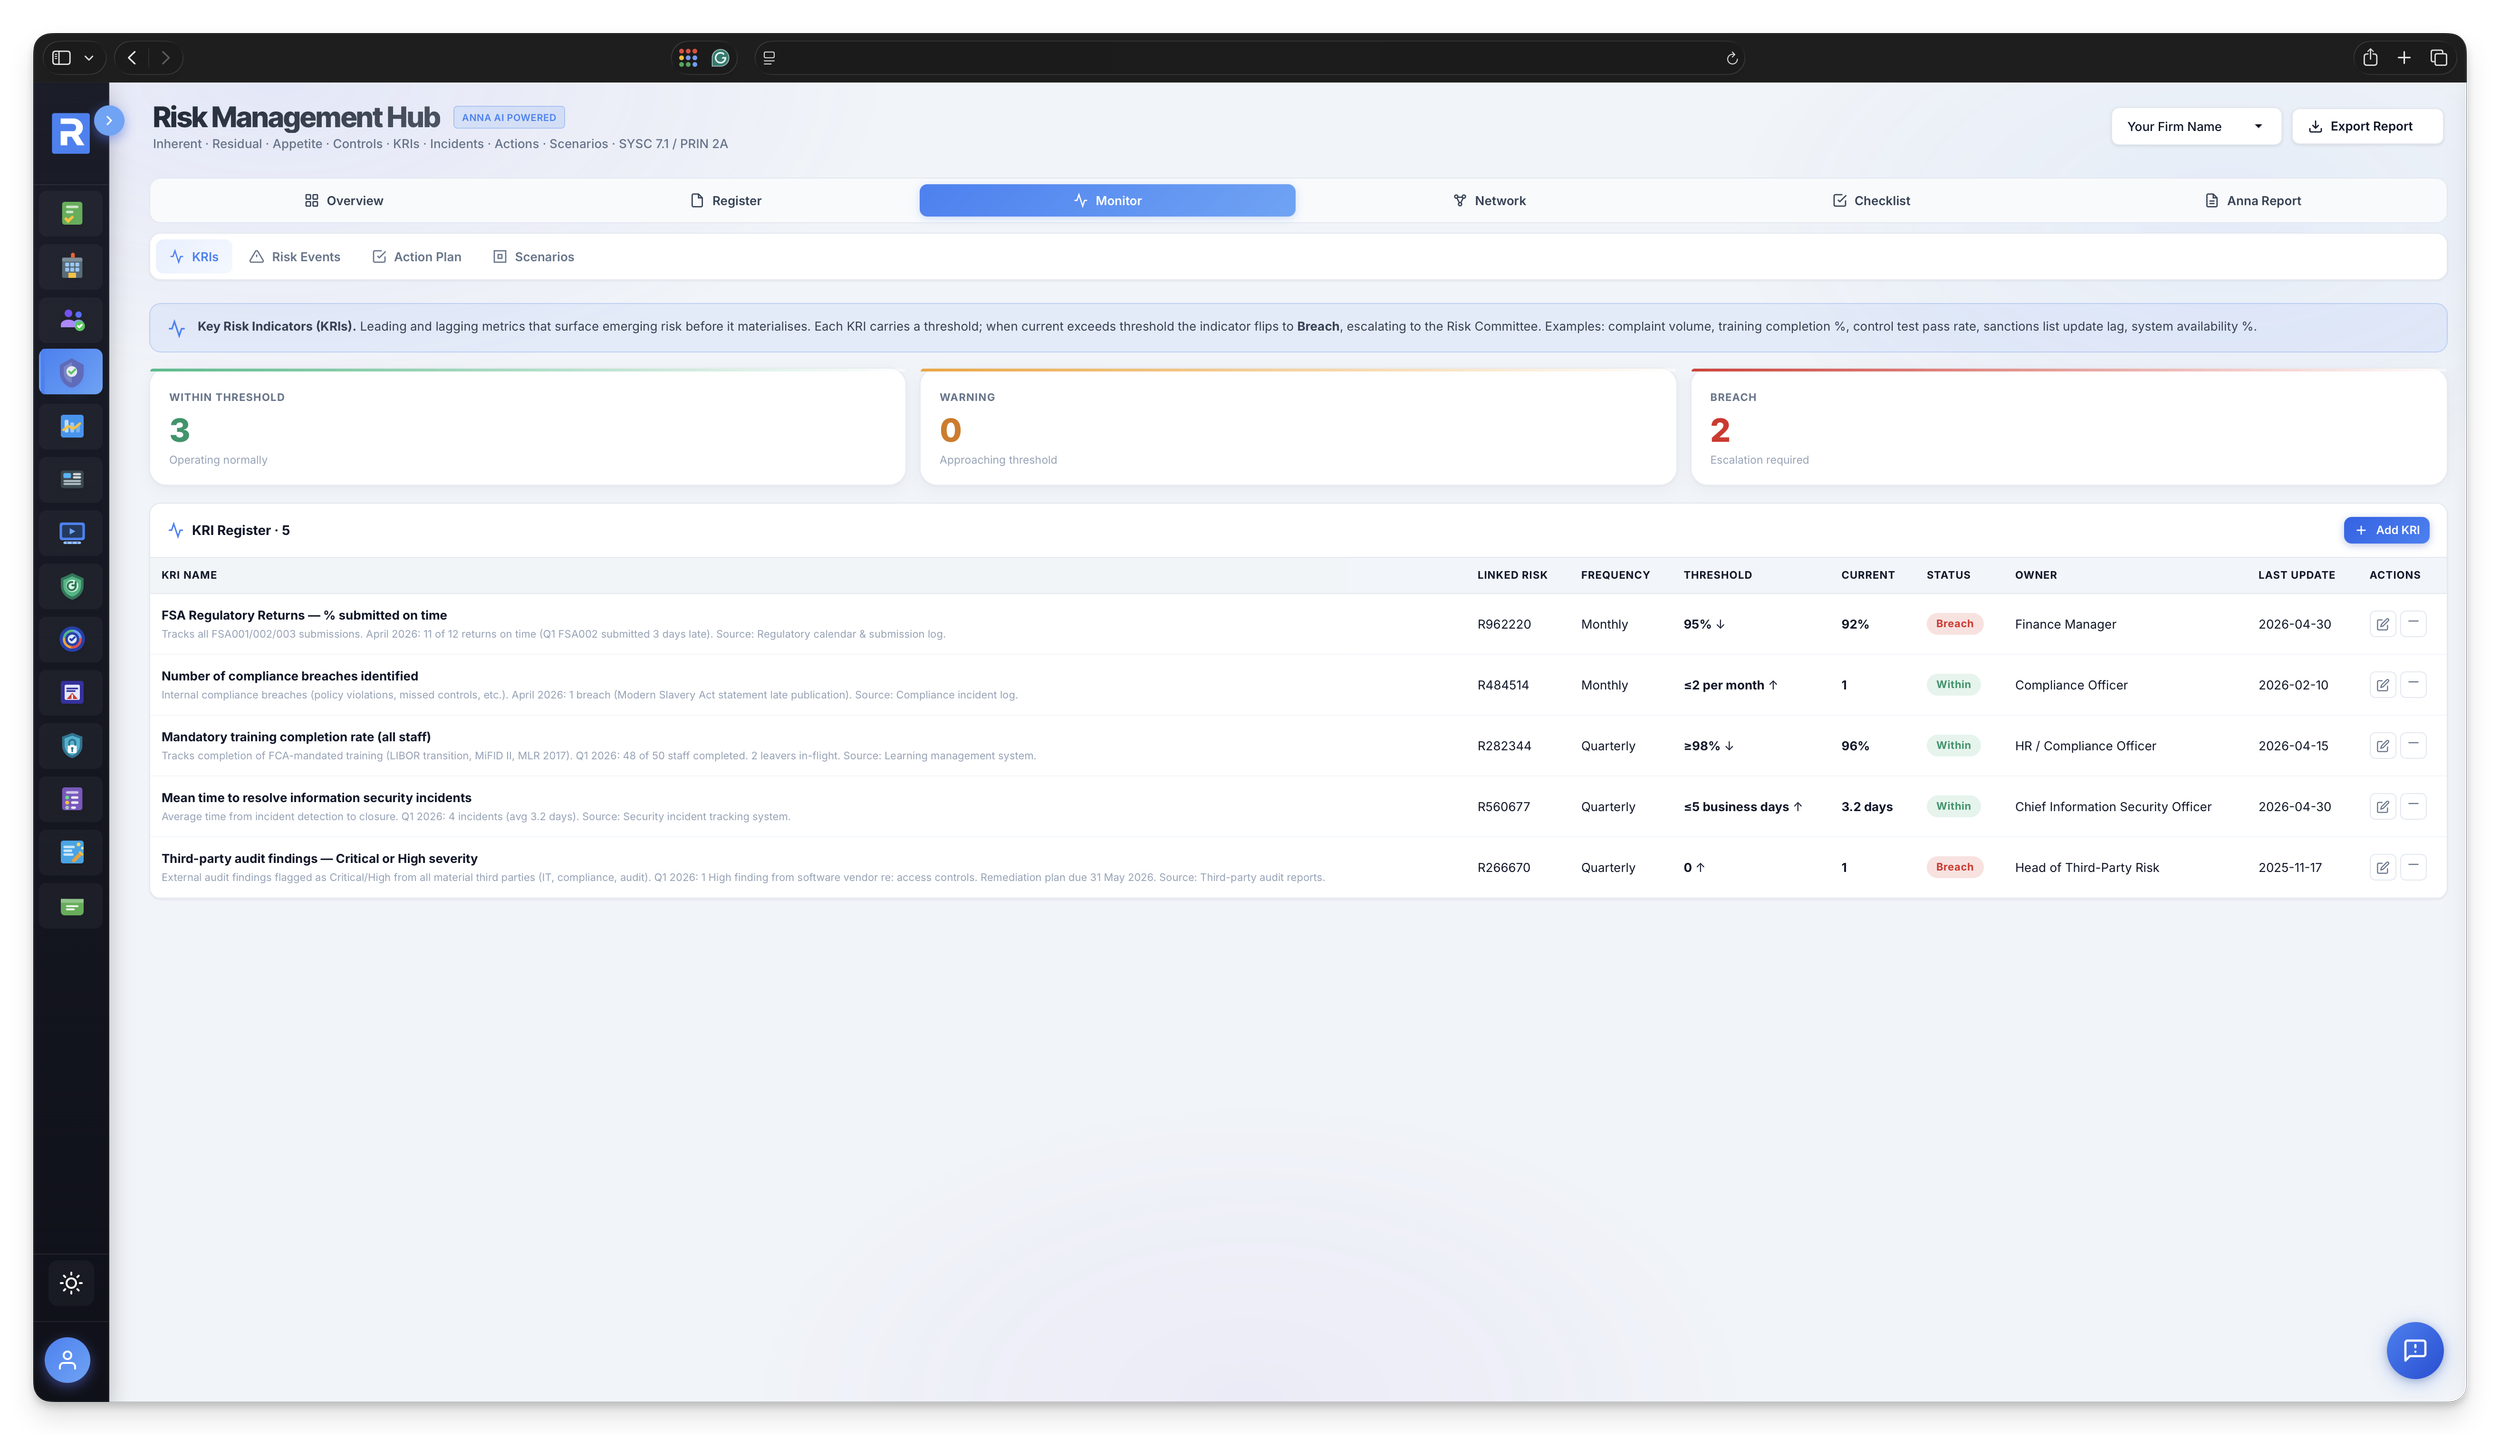This screenshot has height=1435, width=2500.
Task: Remove the Mandatory training completion KRI
Action: pos(2413,745)
